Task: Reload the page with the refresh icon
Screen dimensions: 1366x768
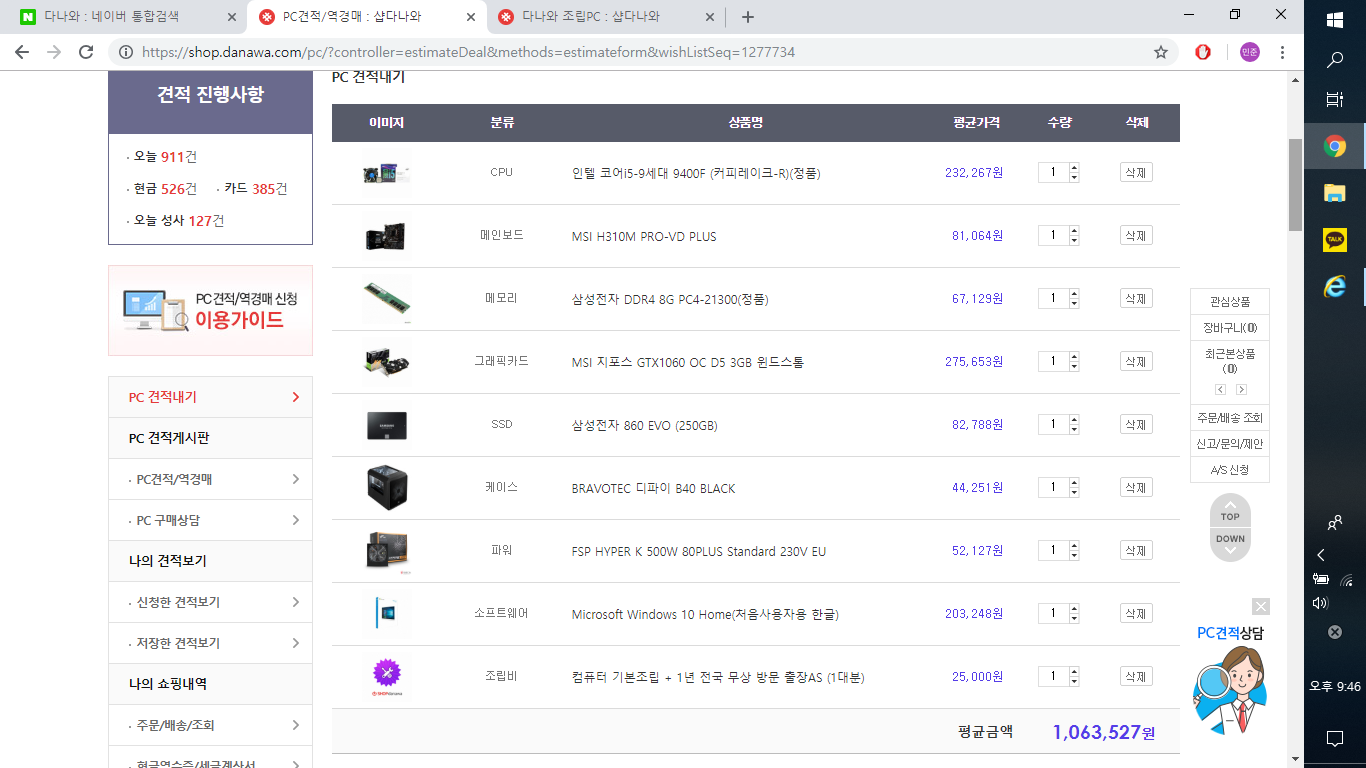Action: (86, 52)
